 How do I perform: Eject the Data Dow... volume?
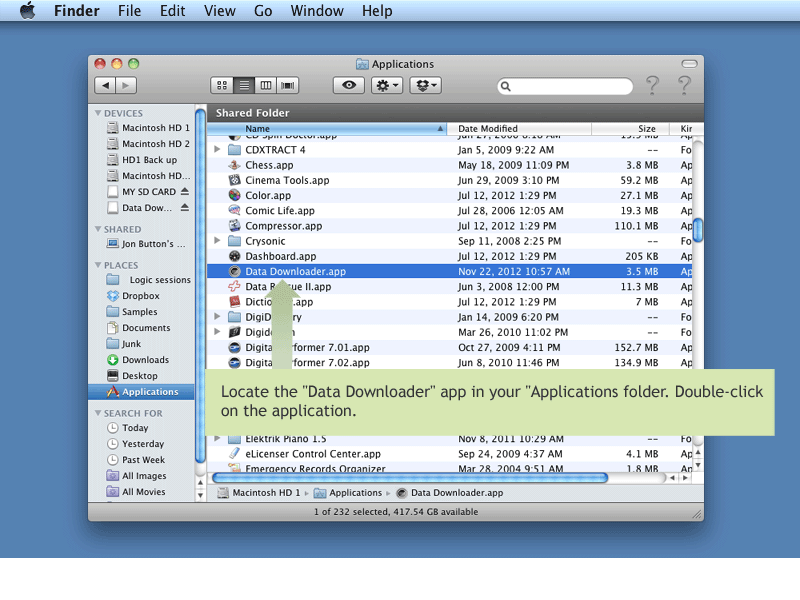pos(185,207)
